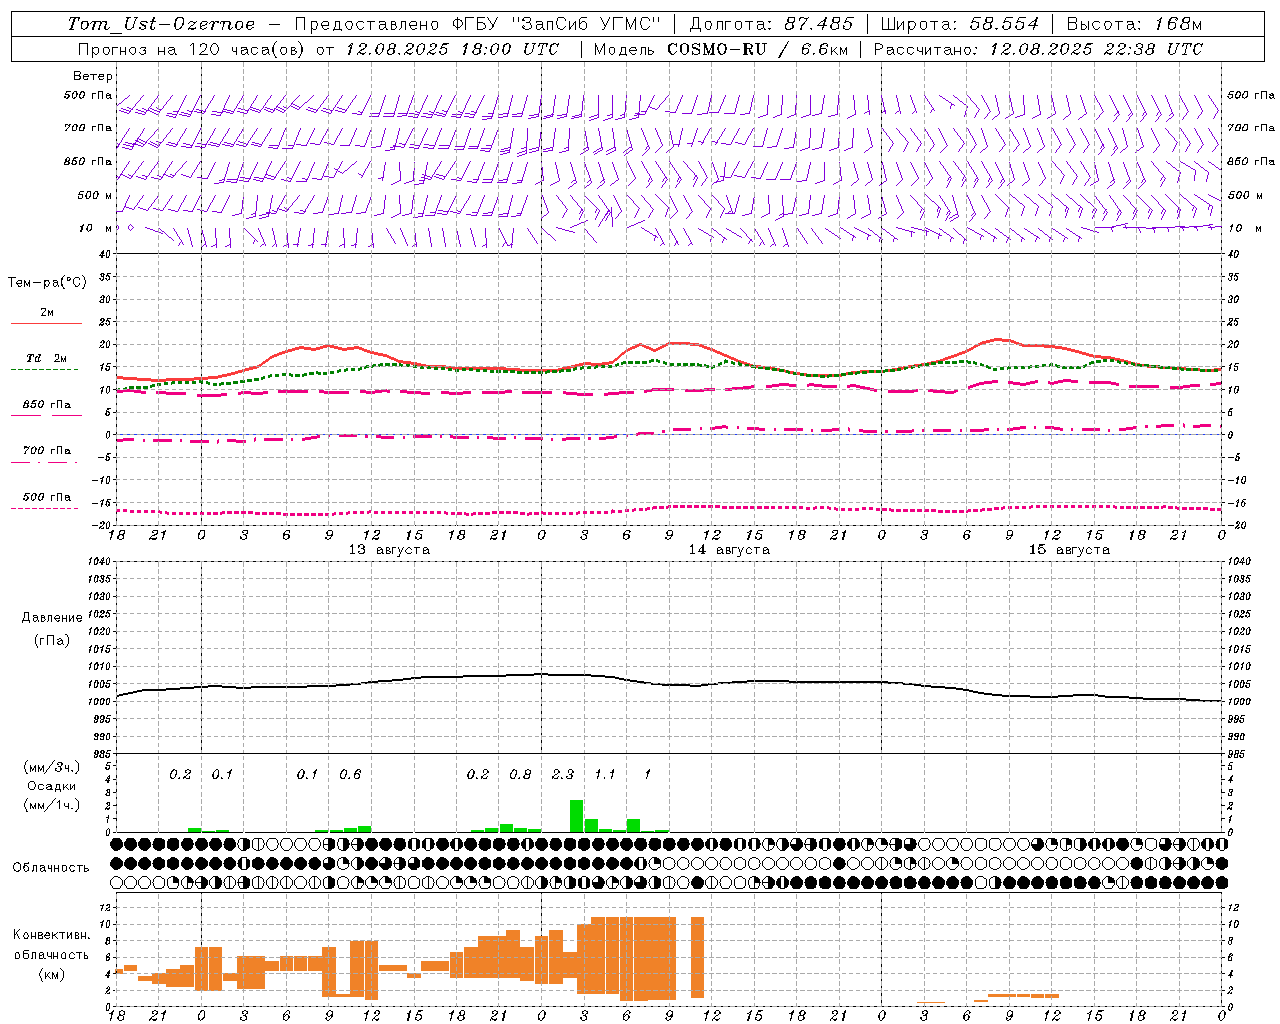Click the 1.1 precipitation value
1280x1024 pixels.
(605, 774)
